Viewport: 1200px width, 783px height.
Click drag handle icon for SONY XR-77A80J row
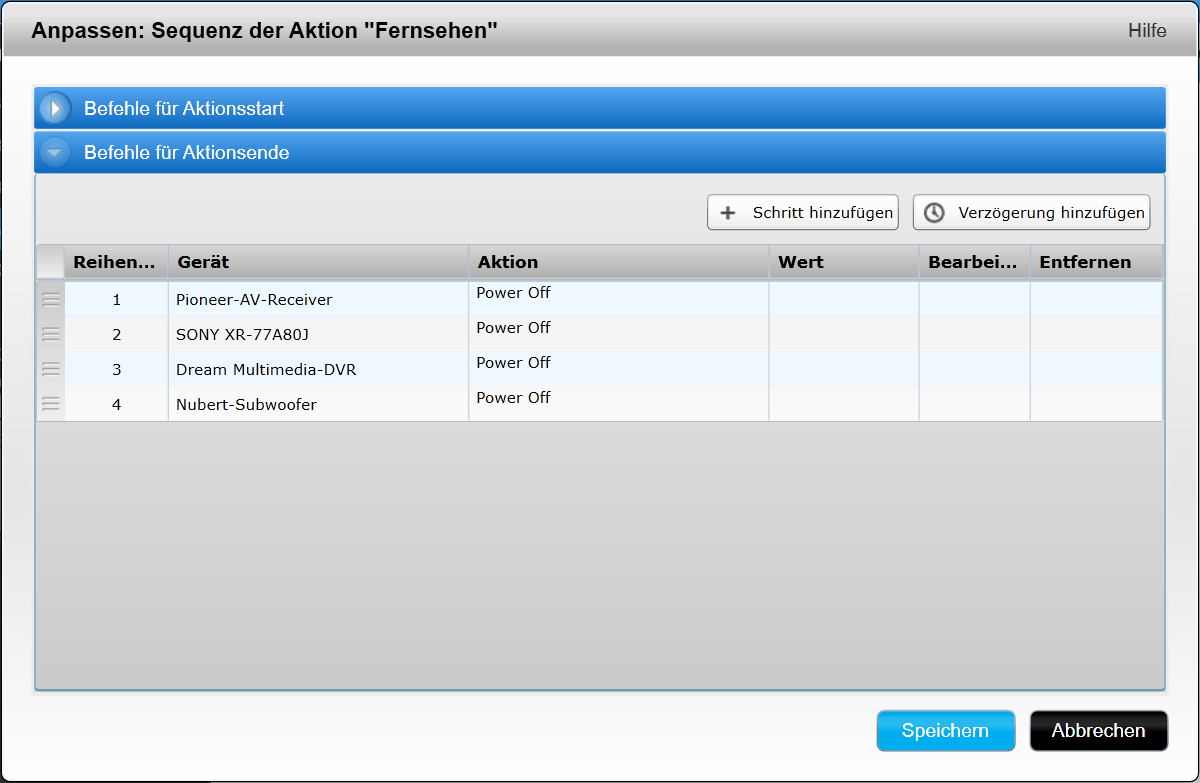click(51, 334)
